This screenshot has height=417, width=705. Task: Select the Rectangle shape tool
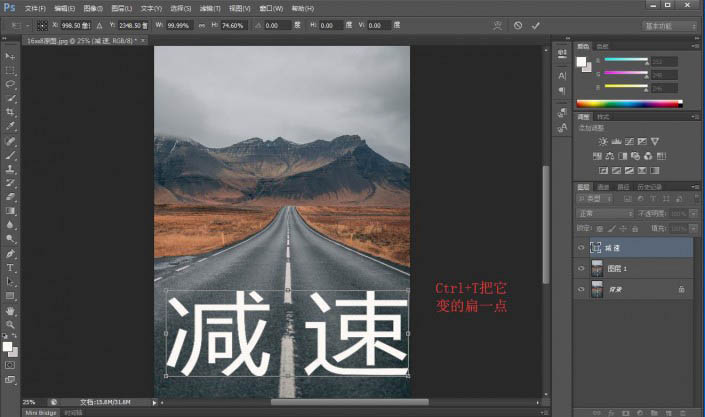[10, 296]
